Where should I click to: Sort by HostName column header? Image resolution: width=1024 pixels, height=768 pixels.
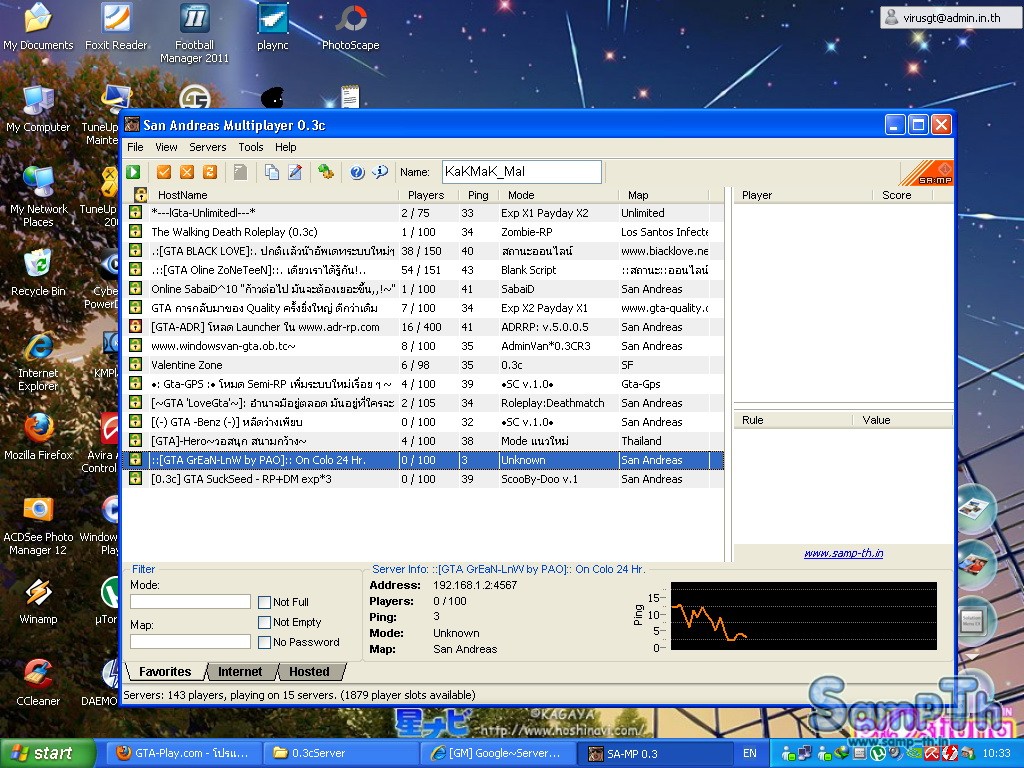pos(274,195)
